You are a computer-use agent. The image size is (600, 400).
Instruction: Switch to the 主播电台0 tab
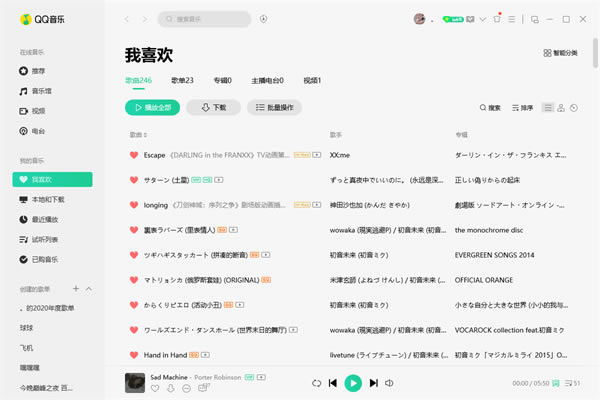[267, 80]
